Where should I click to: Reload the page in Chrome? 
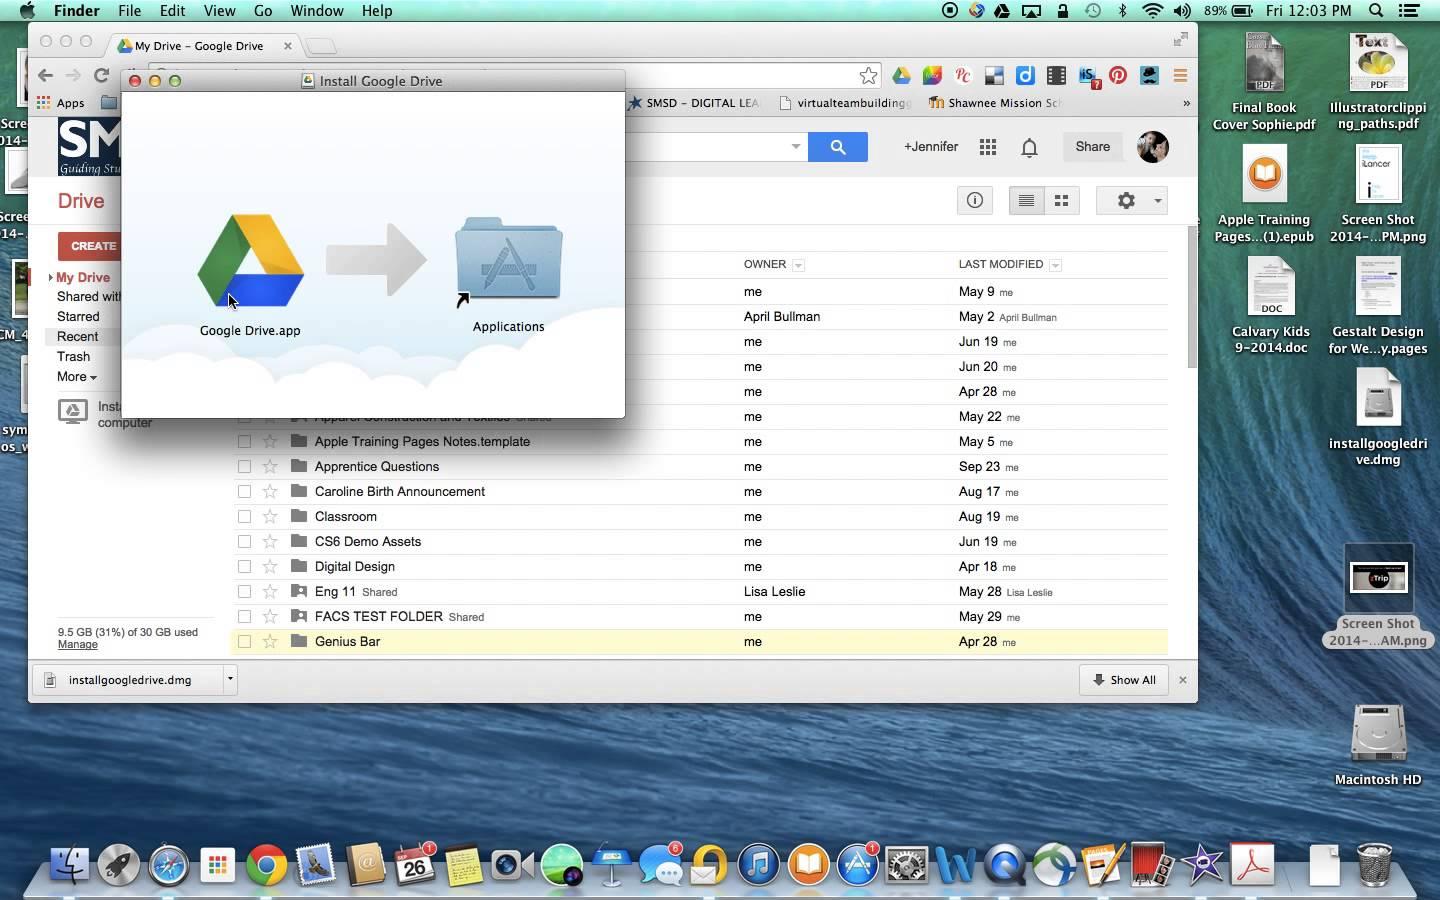[101, 76]
